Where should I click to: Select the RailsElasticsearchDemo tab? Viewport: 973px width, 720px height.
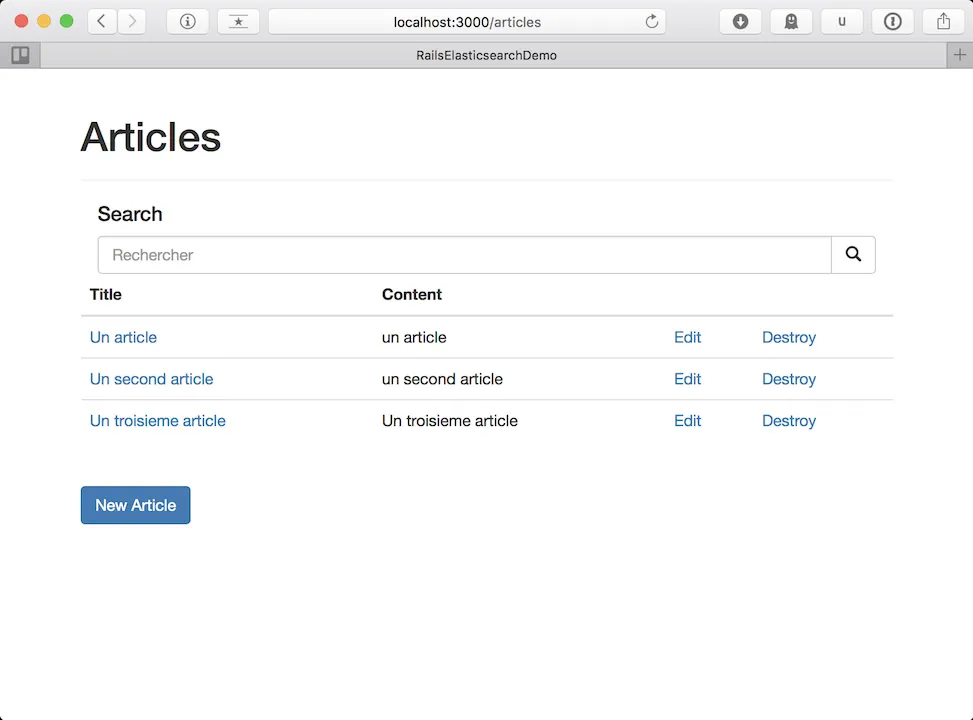(x=486, y=55)
